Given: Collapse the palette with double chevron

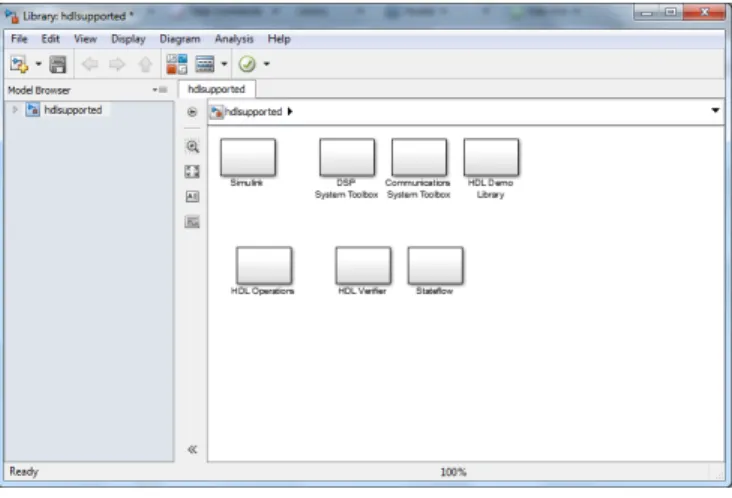Looking at the screenshot, I should [x=192, y=449].
